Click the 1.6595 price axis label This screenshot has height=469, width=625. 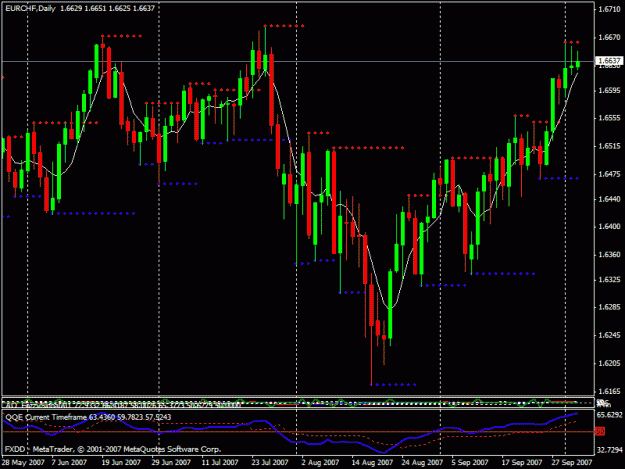[x=609, y=90]
